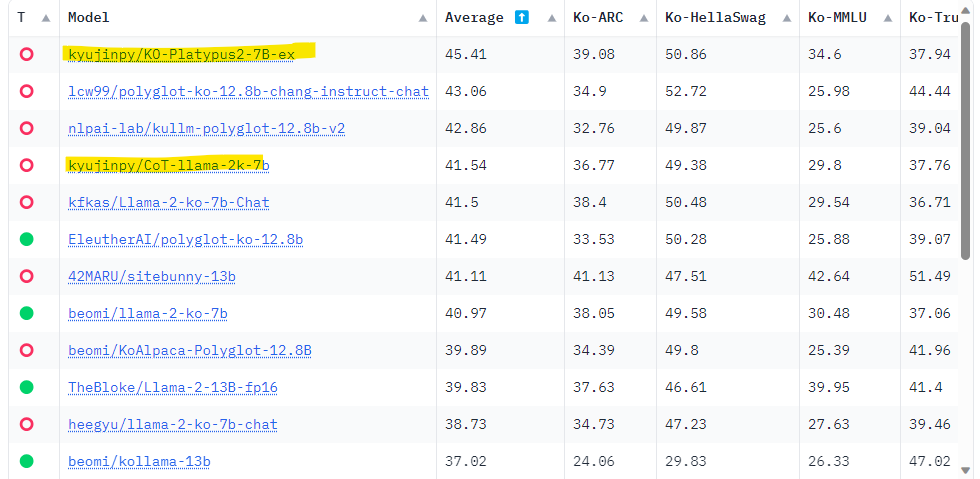Open the TheBloke/Llama-2-13B-fp16 model link
The image size is (980, 479).
click(173, 387)
